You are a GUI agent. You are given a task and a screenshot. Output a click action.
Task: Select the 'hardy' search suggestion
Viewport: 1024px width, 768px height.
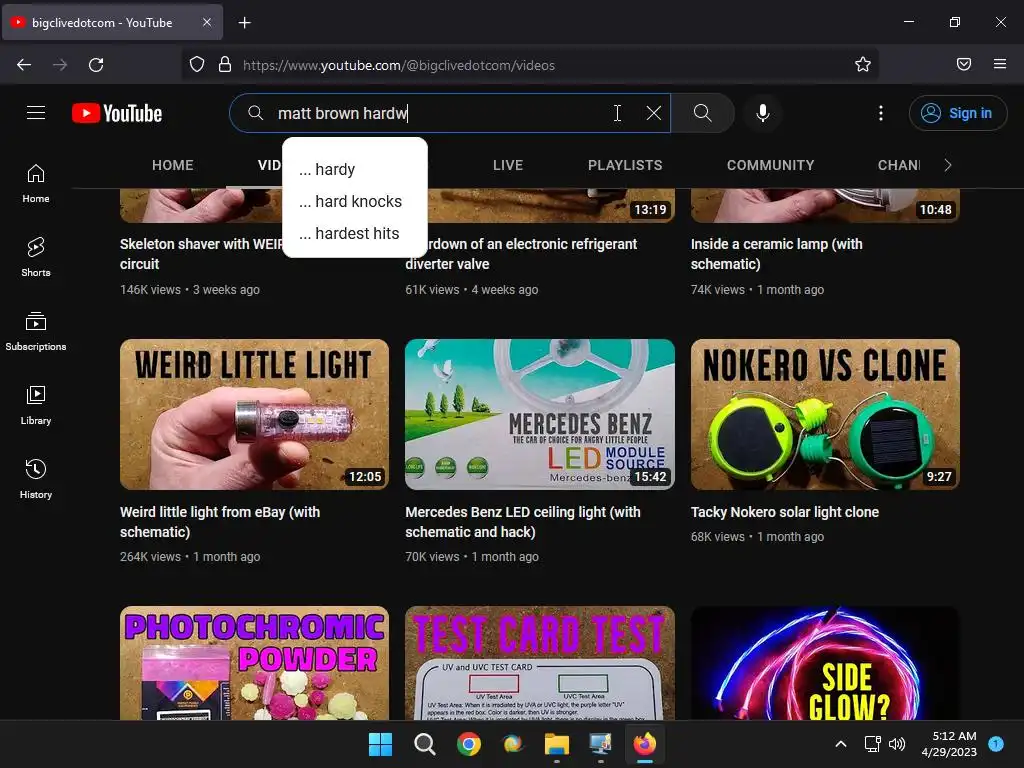tap(355, 169)
